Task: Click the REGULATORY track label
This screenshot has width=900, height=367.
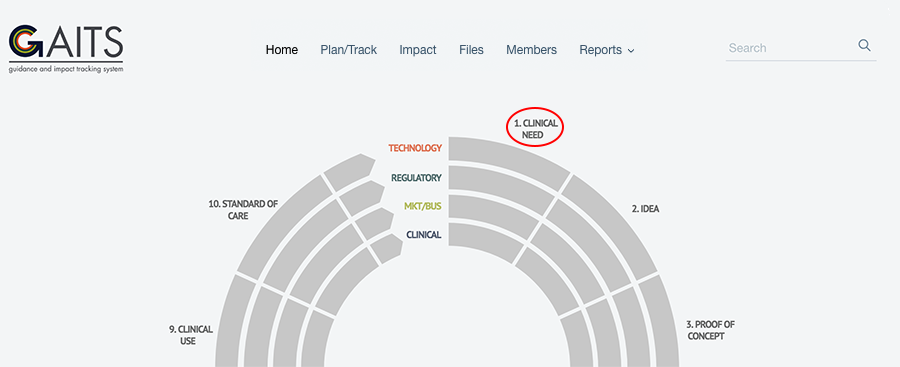Action: [x=416, y=178]
